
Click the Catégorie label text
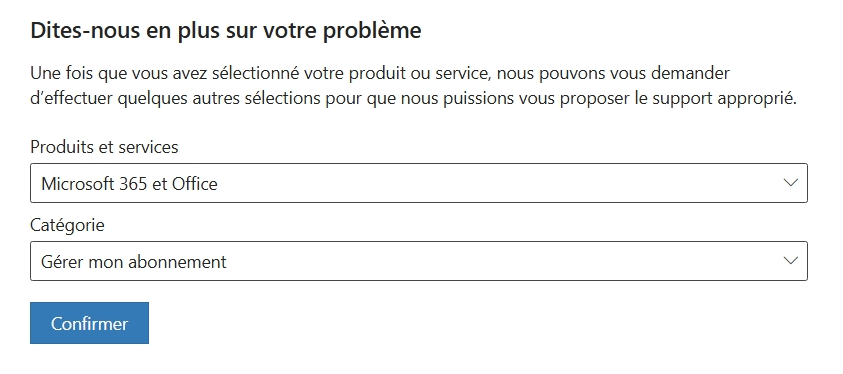tap(67, 225)
